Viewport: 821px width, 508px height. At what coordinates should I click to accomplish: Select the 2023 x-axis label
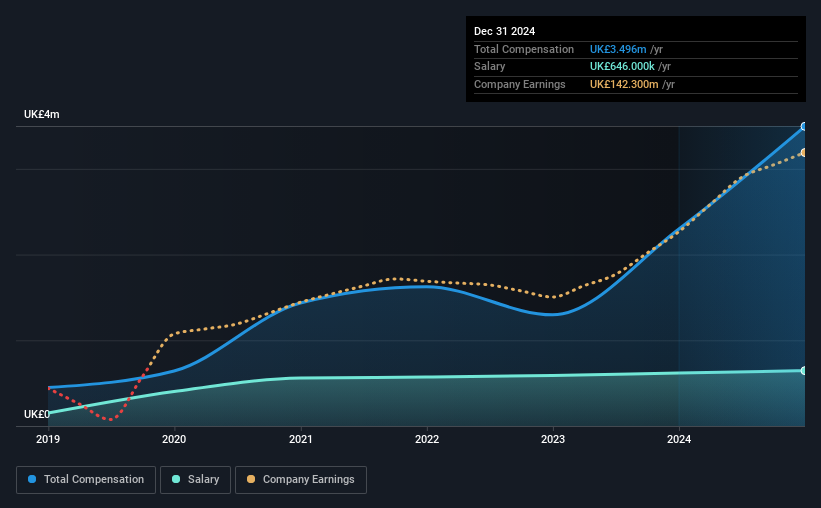click(553, 439)
